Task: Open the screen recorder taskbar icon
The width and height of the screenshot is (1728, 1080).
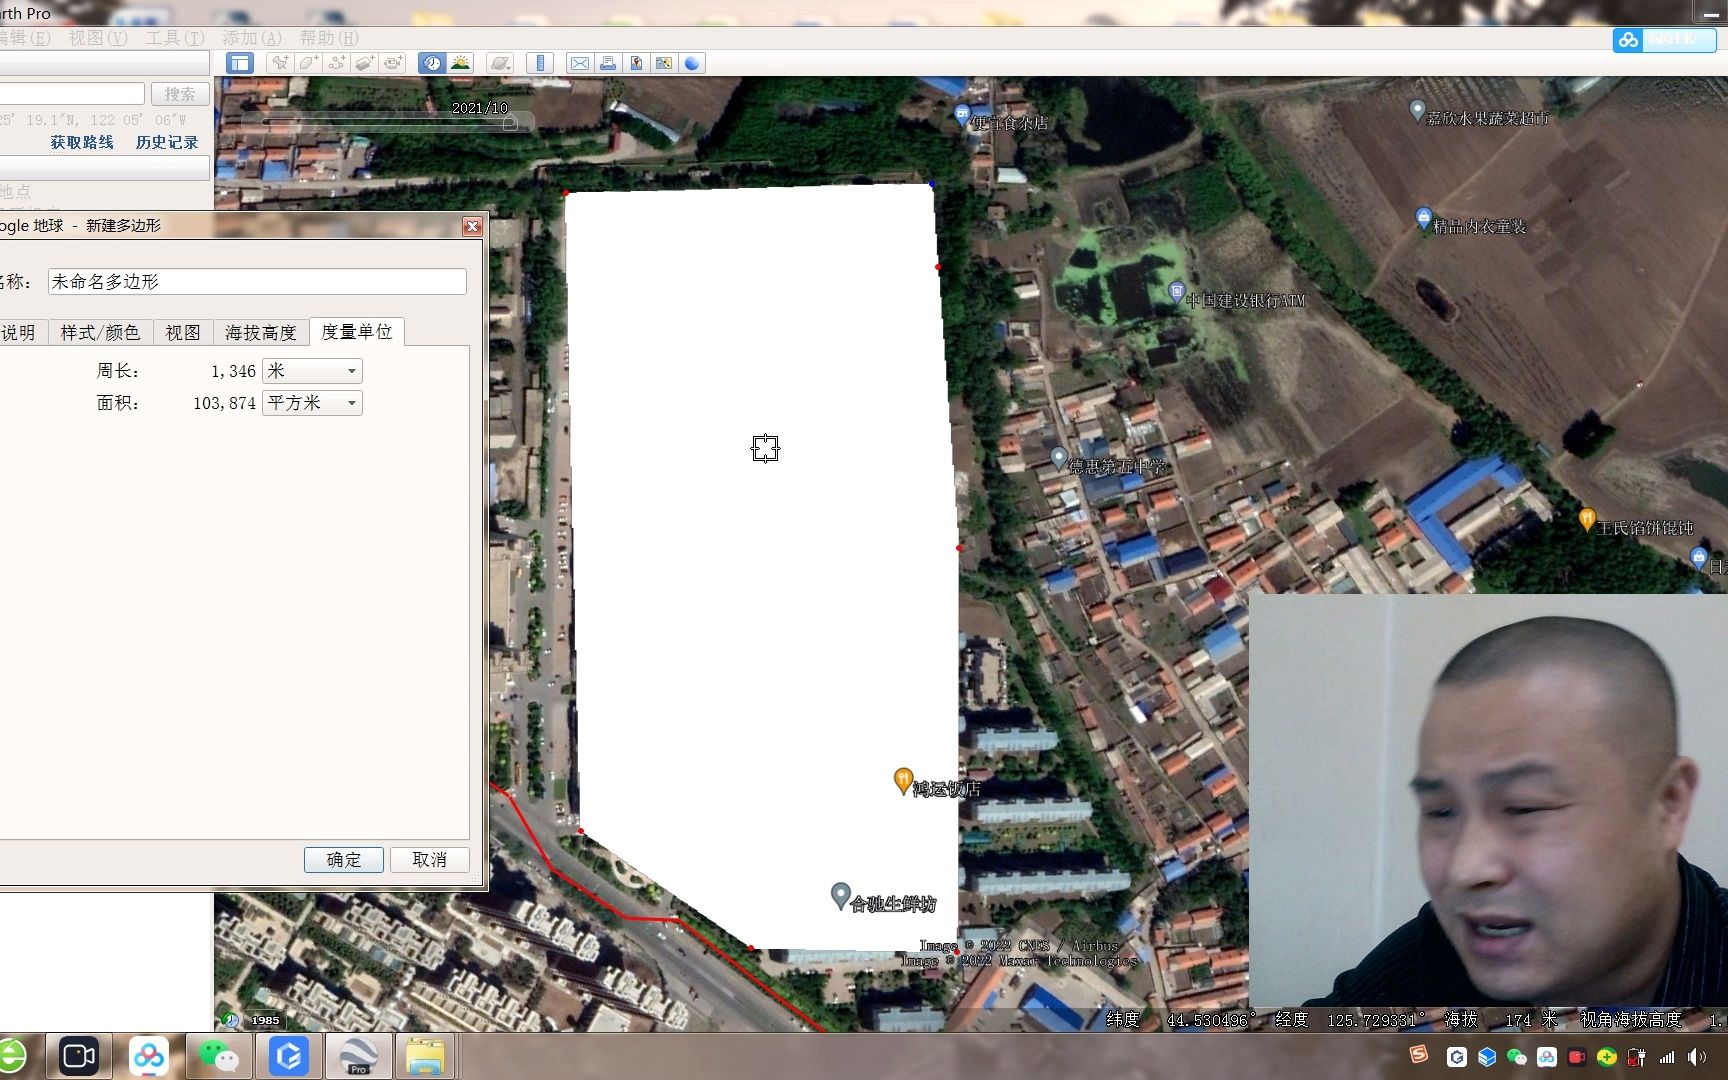Action: coord(79,1057)
